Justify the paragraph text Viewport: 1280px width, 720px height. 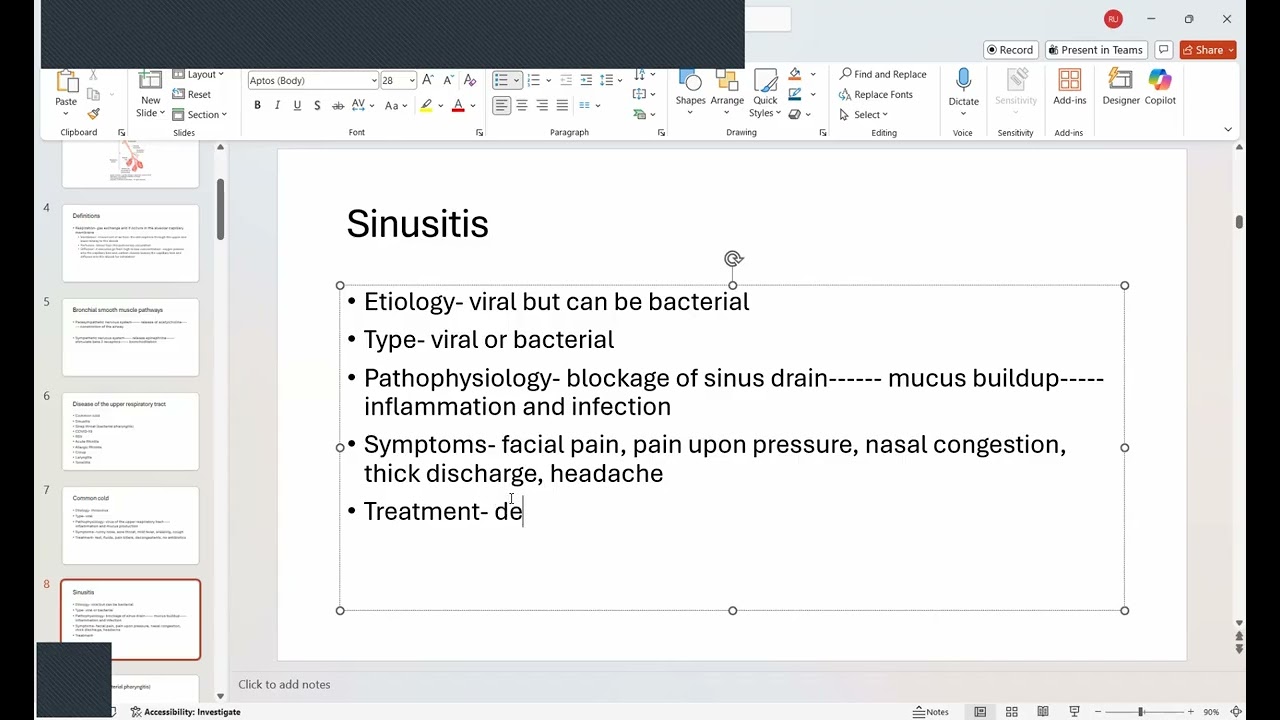(562, 105)
